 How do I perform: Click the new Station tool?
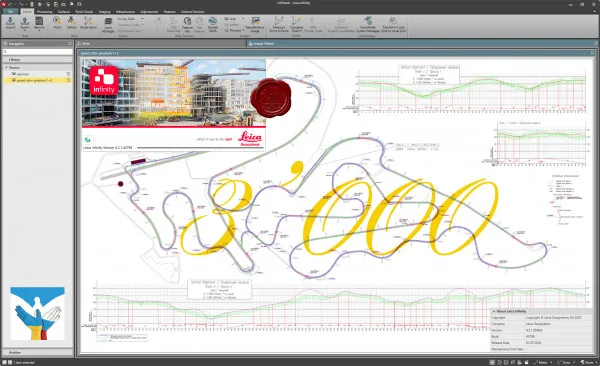pos(72,23)
